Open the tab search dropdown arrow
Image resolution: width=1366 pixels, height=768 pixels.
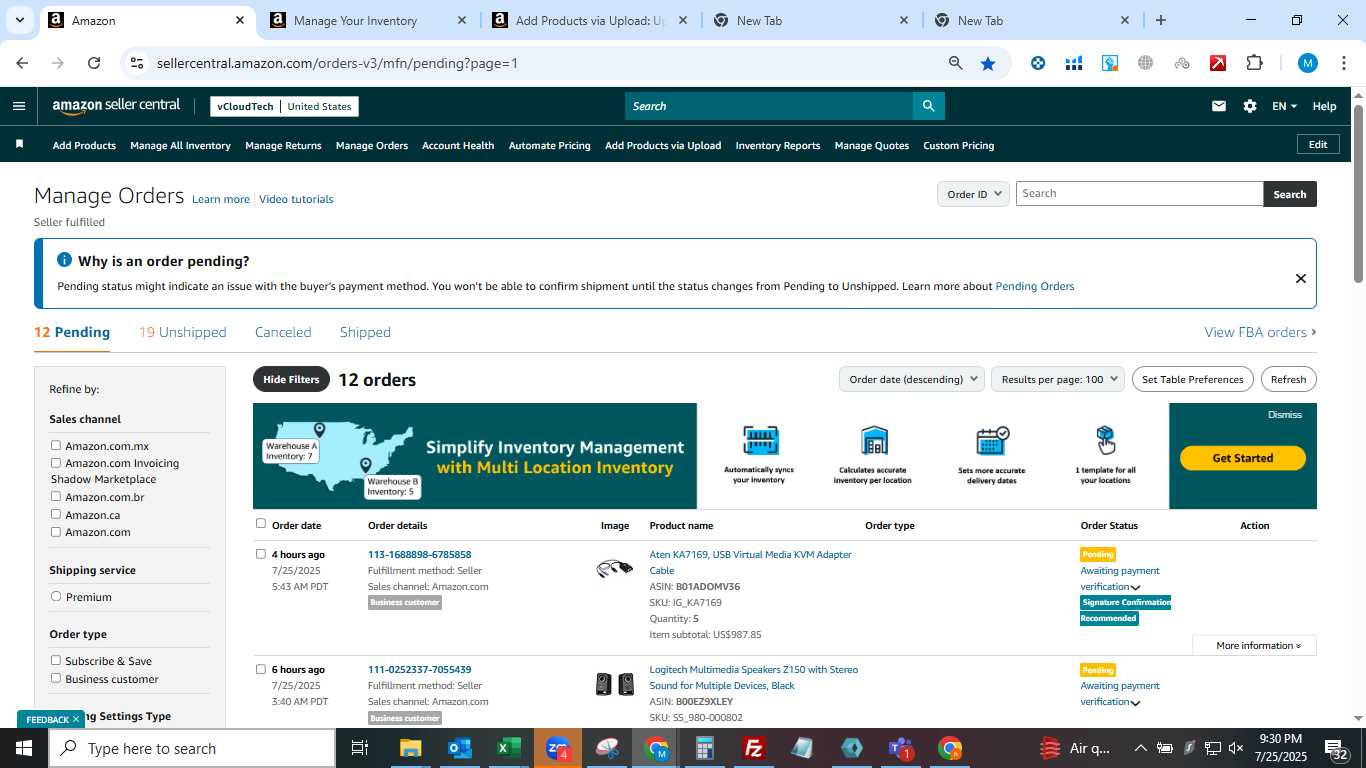(x=19, y=20)
